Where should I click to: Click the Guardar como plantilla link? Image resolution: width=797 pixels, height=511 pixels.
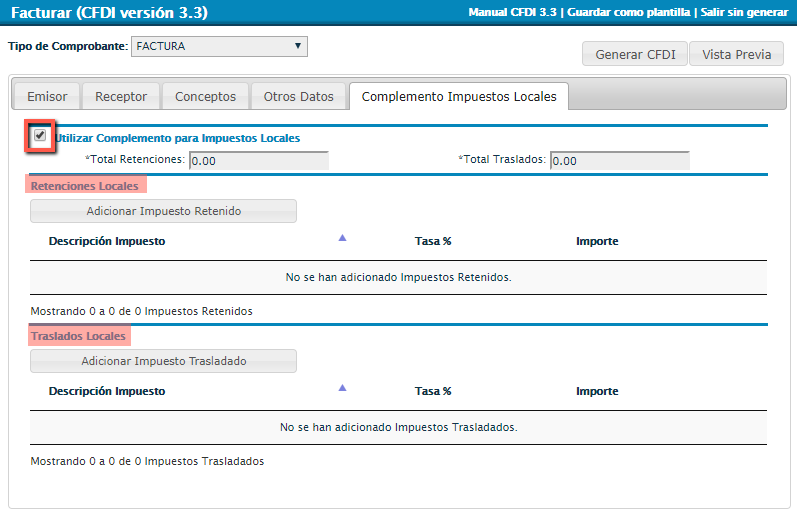(x=630, y=12)
